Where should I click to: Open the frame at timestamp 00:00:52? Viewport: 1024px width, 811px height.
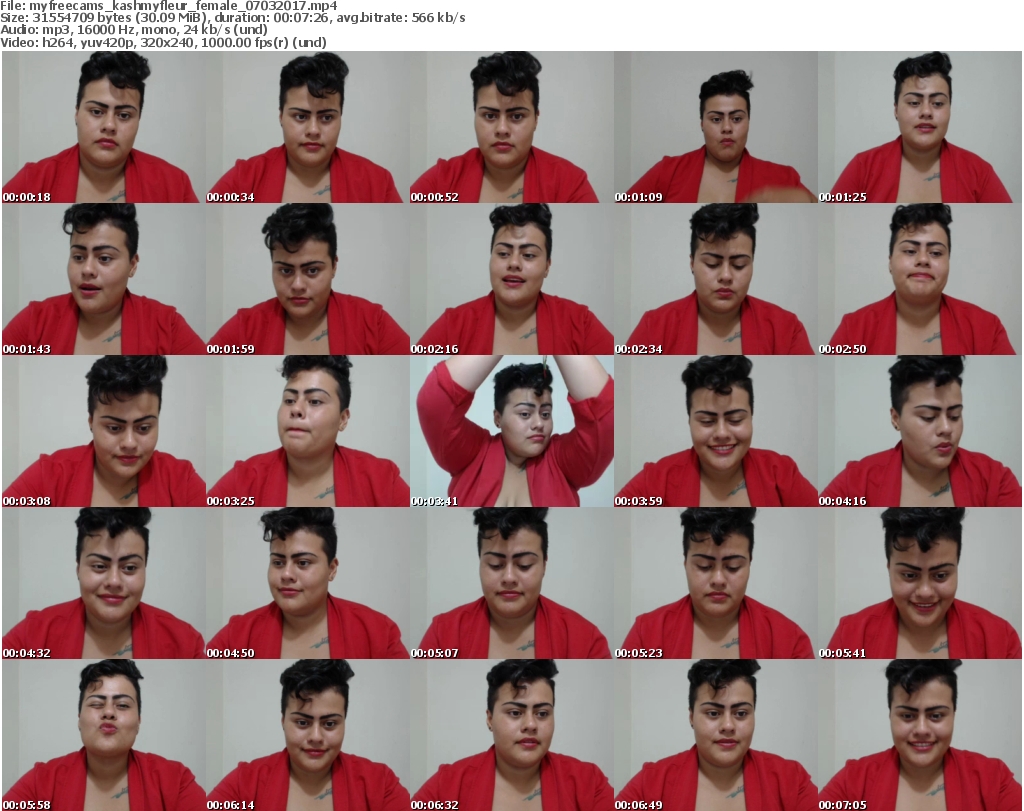[x=512, y=127]
